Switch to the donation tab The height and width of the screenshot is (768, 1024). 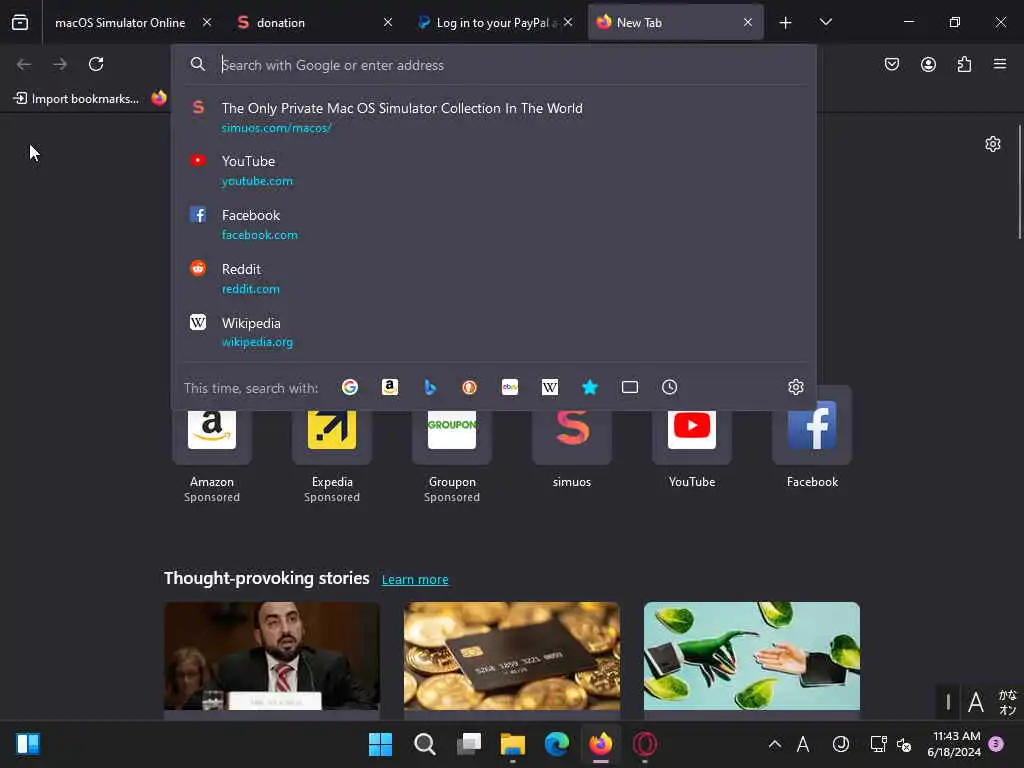point(280,22)
